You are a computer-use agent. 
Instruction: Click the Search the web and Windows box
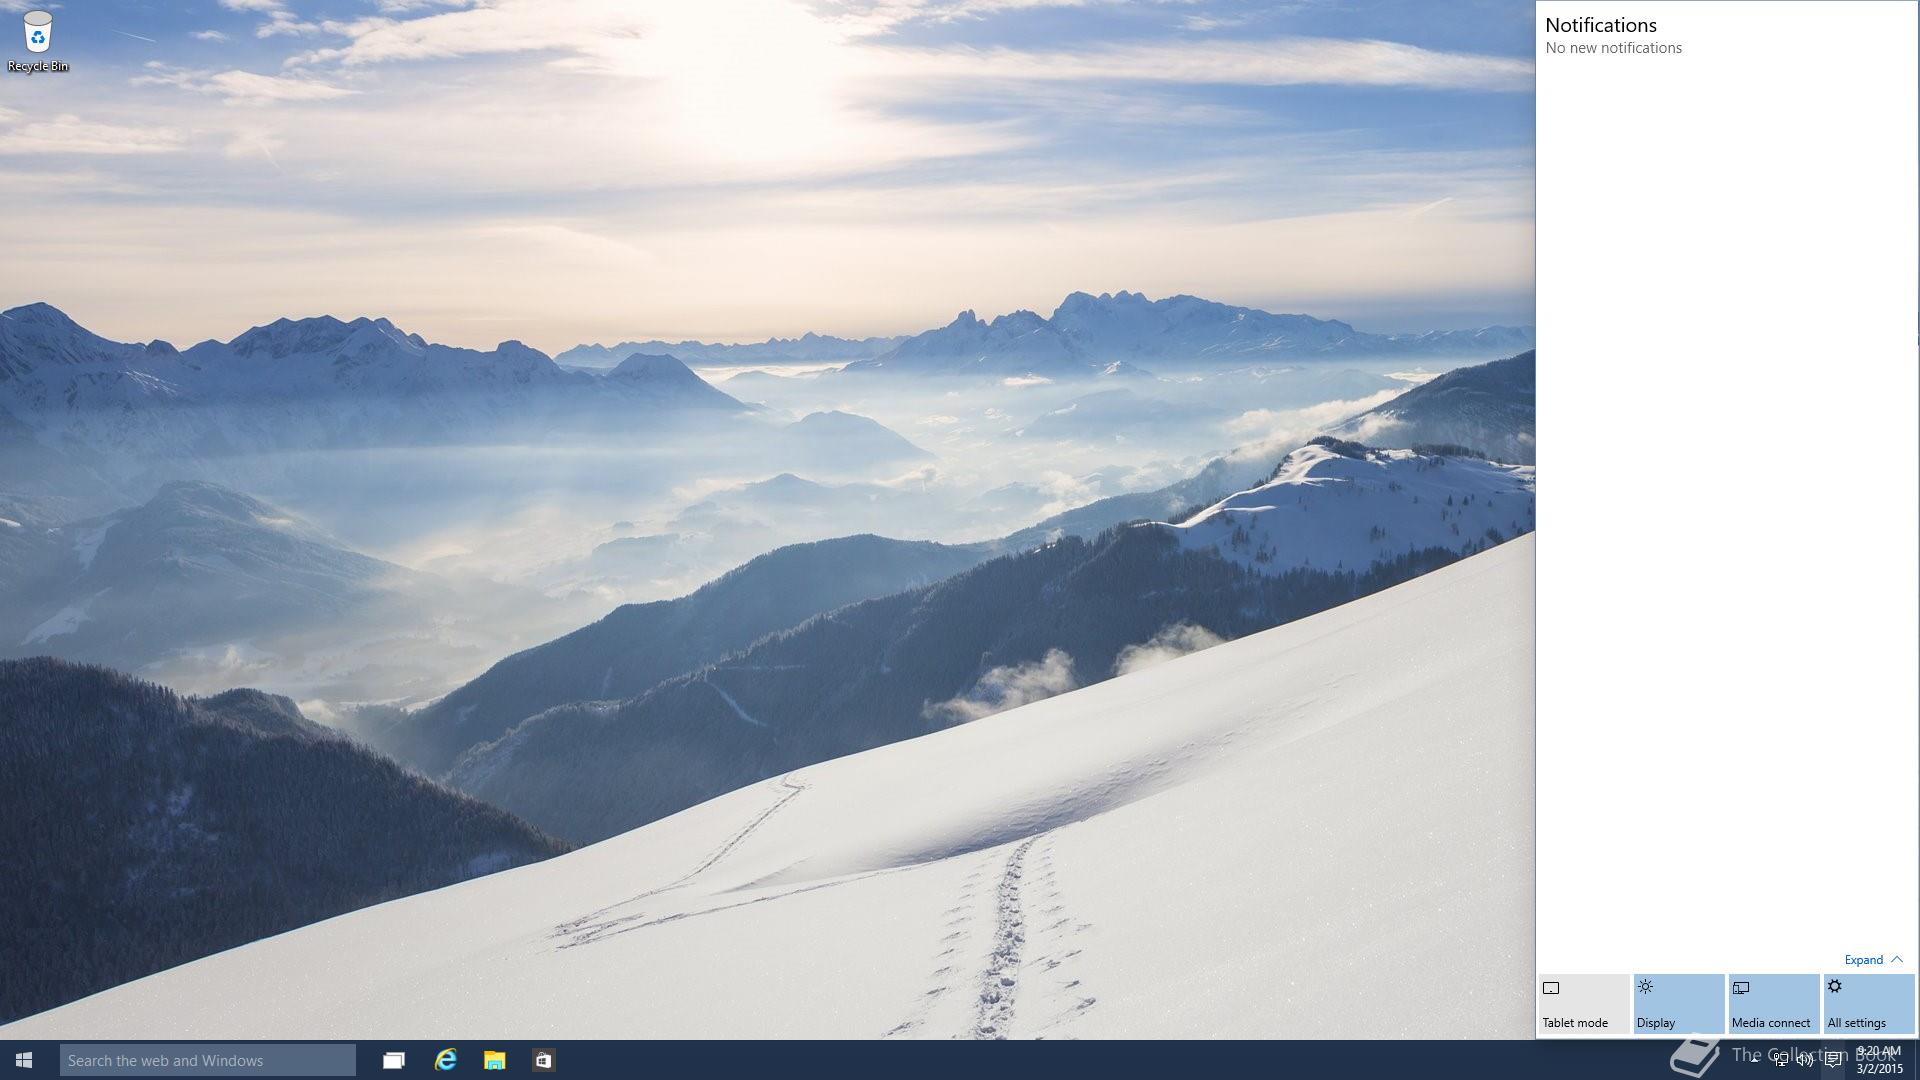pyautogui.click(x=208, y=1060)
